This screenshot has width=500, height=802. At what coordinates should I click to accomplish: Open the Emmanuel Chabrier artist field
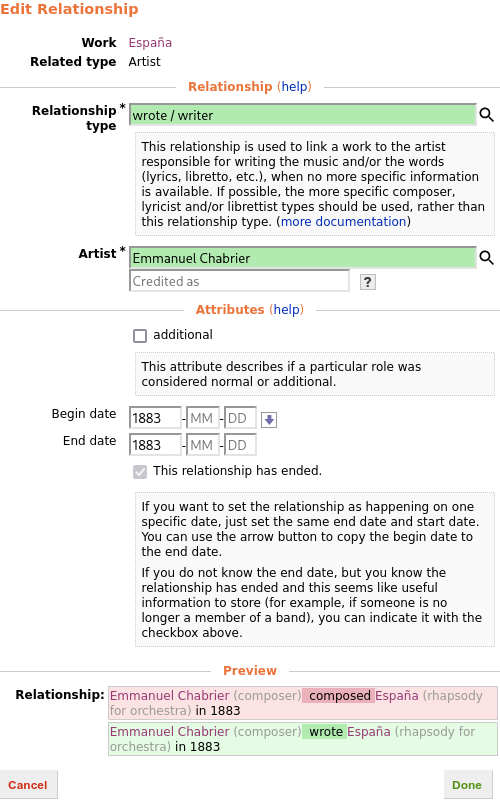point(303,258)
